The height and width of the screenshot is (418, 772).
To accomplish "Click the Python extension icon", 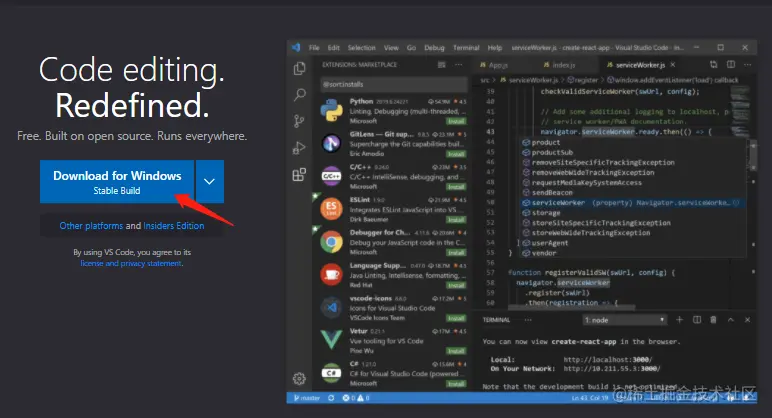I will (x=331, y=110).
